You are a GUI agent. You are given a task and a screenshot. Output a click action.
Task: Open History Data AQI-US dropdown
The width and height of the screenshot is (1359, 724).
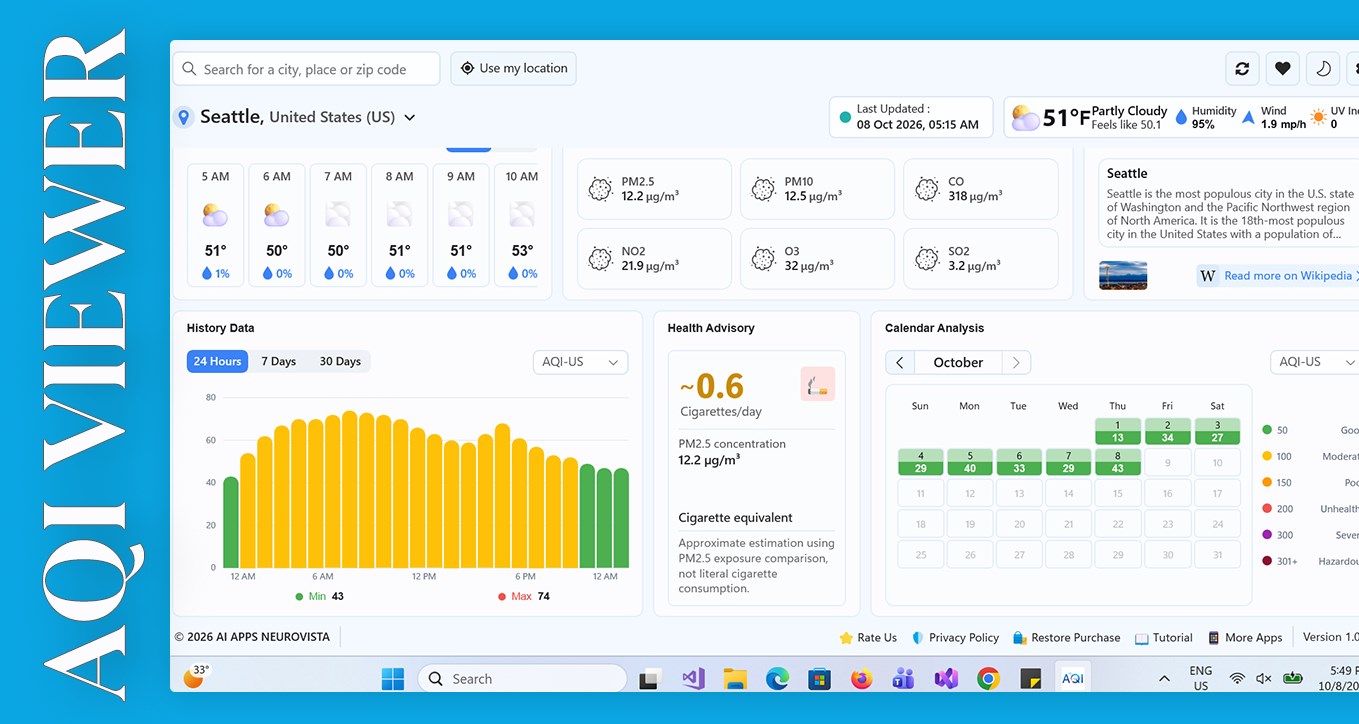pos(581,362)
